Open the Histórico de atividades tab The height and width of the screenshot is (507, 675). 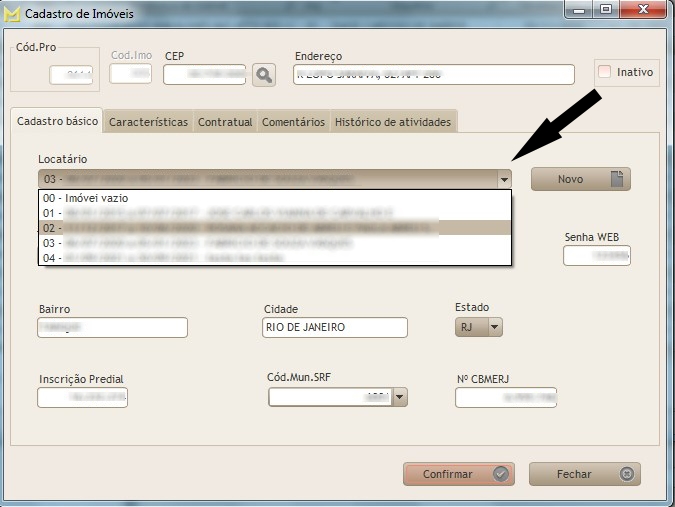tap(392, 122)
